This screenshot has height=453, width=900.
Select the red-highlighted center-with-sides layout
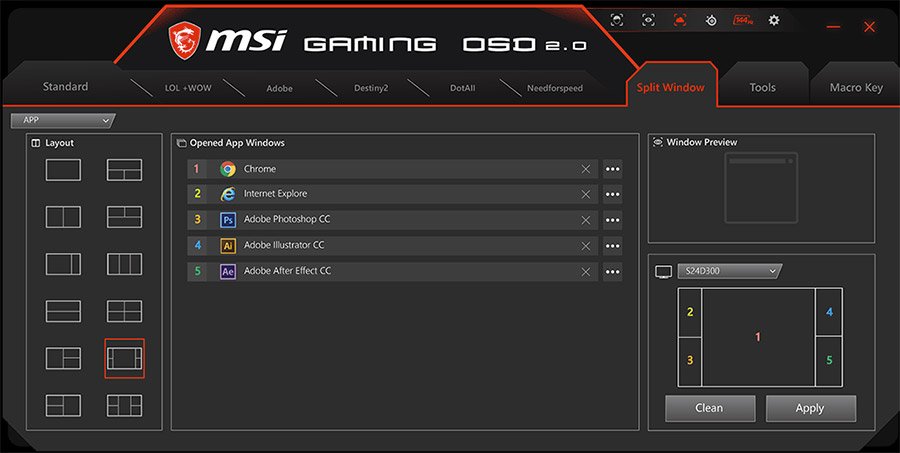pyautogui.click(x=125, y=358)
